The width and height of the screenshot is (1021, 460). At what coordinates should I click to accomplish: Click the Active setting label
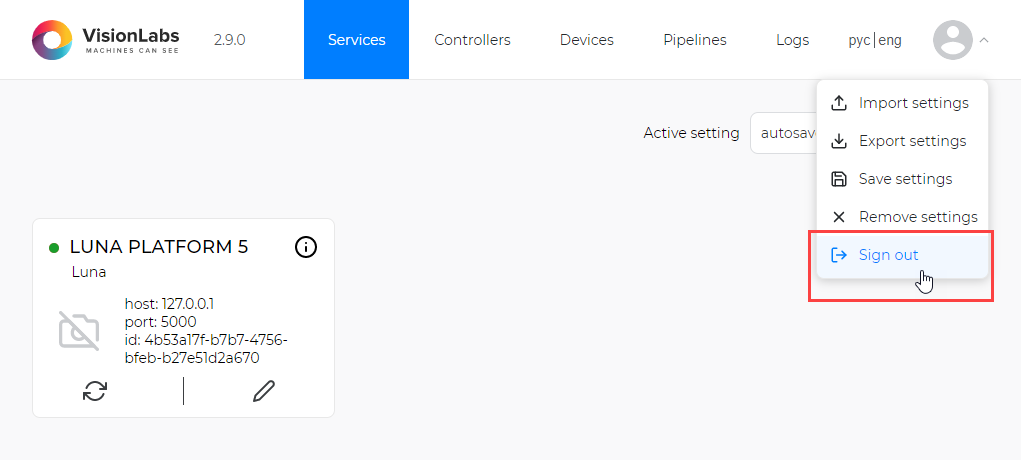(692, 133)
